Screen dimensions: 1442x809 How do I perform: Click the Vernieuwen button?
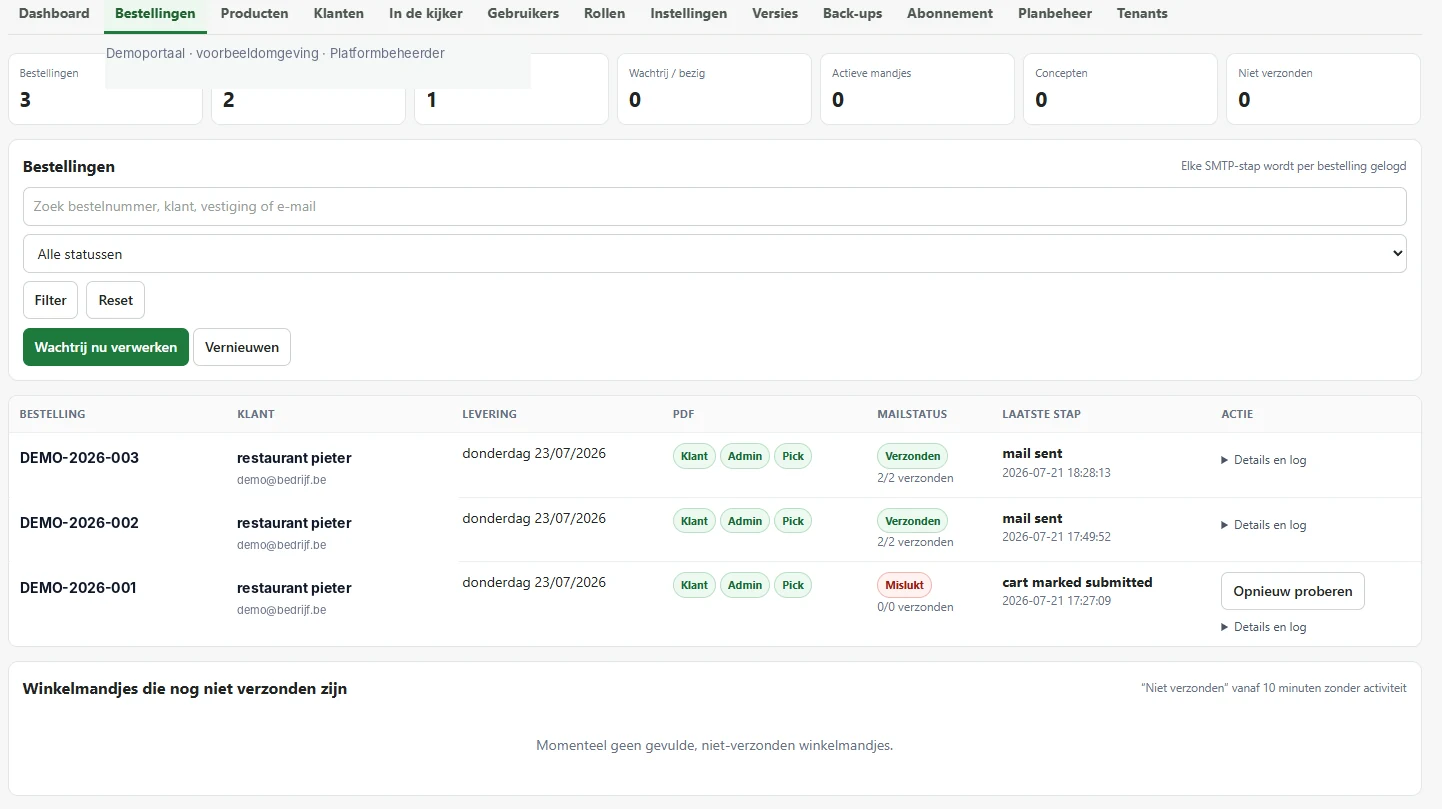point(242,347)
